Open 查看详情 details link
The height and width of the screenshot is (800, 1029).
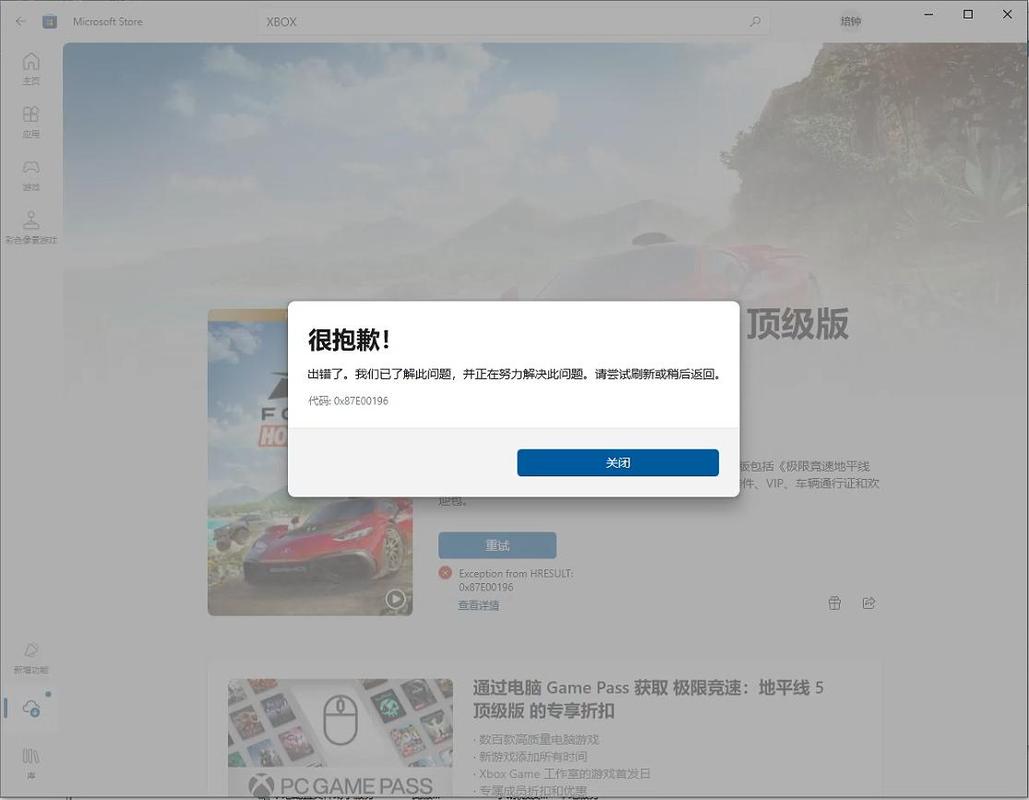(x=478, y=605)
